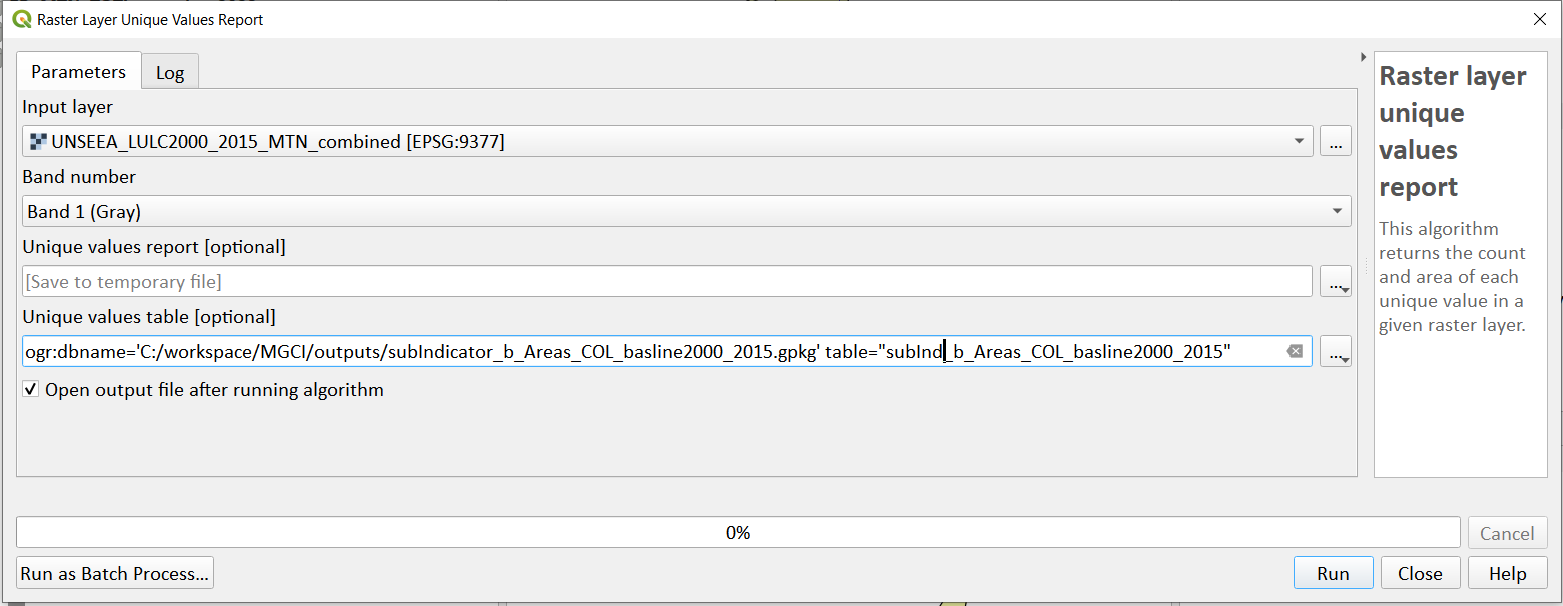Click into Unique values report field
This screenshot has height=606, width=1563.
[x=667, y=282]
